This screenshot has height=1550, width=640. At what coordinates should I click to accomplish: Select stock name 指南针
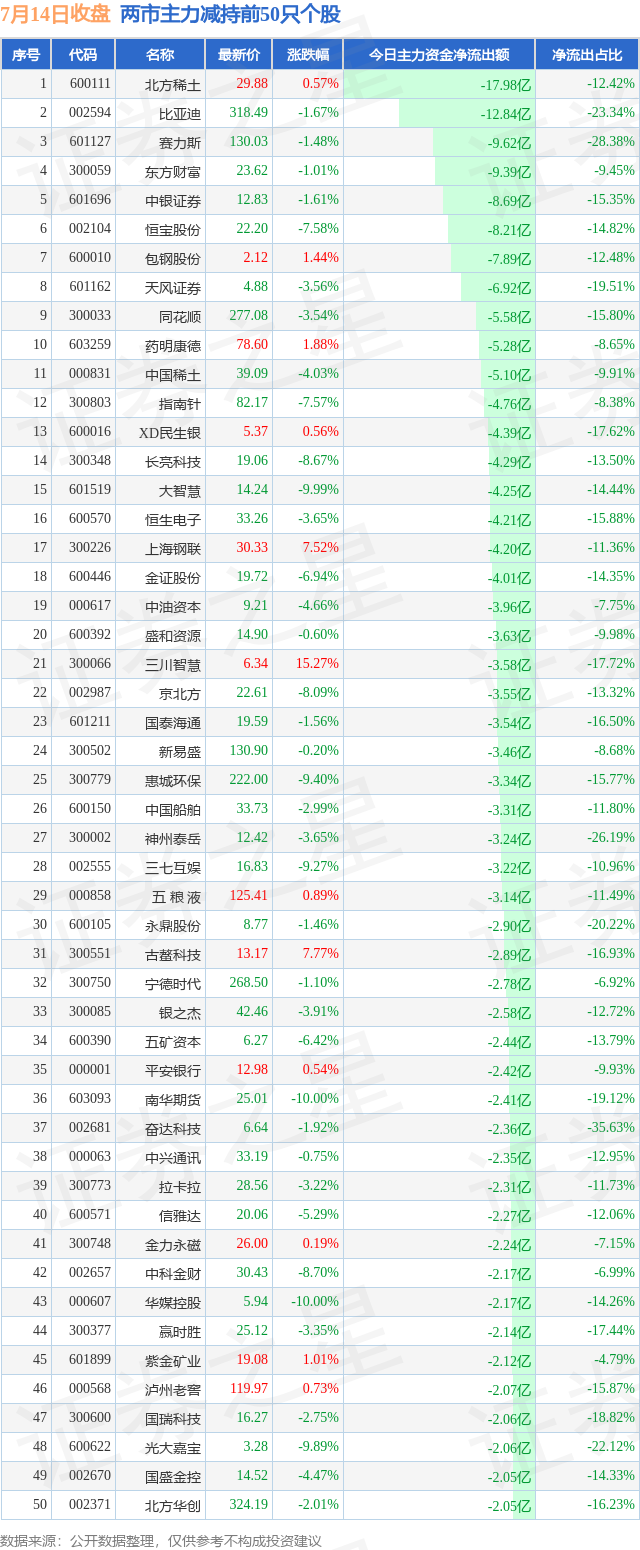pyautogui.click(x=180, y=403)
